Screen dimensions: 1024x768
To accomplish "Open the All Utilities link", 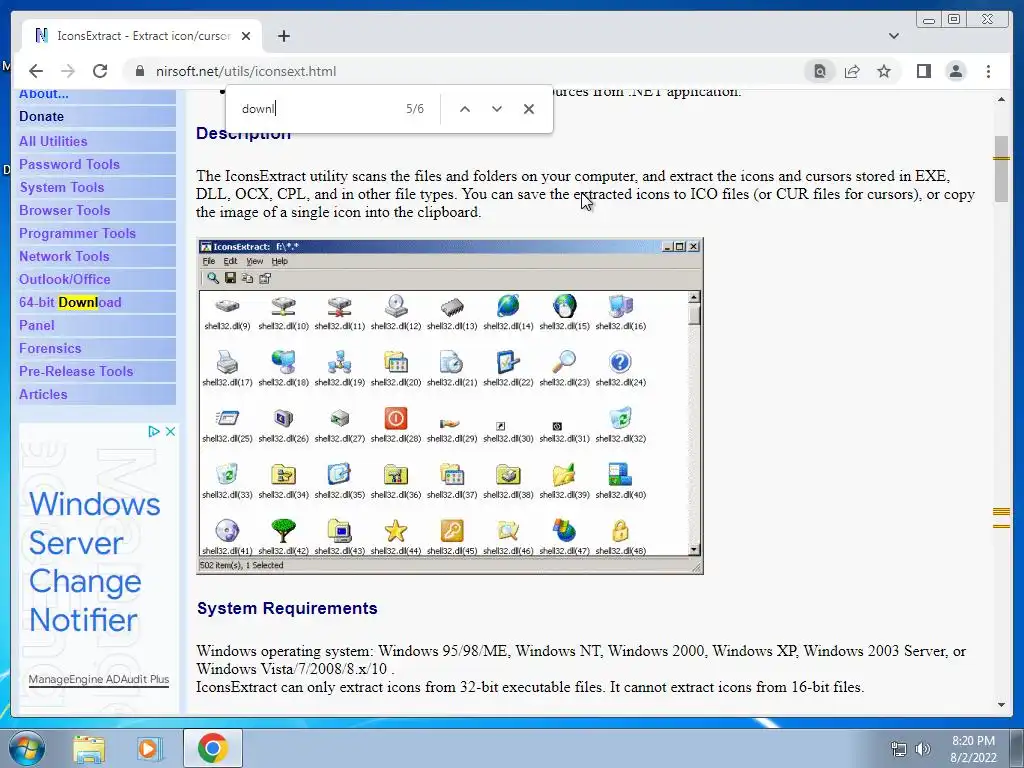I will [53, 141].
